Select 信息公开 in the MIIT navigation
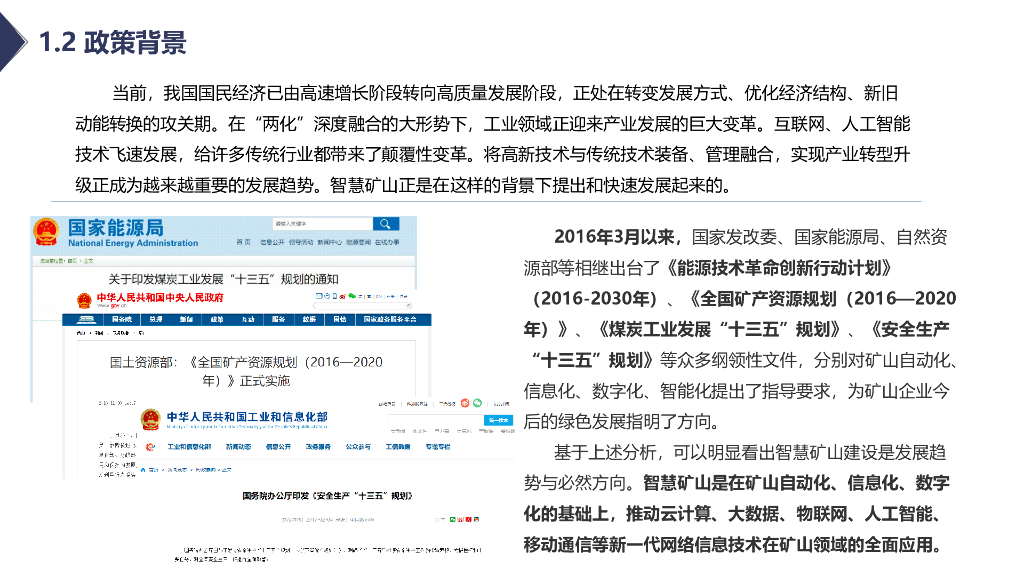Screen dimensions: 1024x576 click(278, 447)
